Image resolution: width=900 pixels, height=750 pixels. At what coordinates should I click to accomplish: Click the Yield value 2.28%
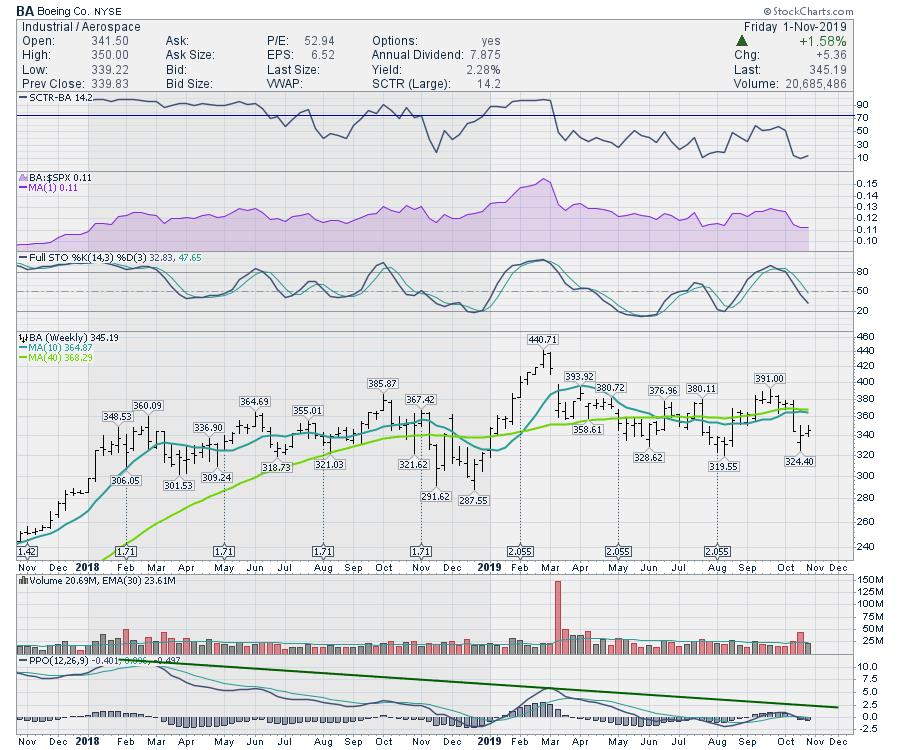point(483,69)
